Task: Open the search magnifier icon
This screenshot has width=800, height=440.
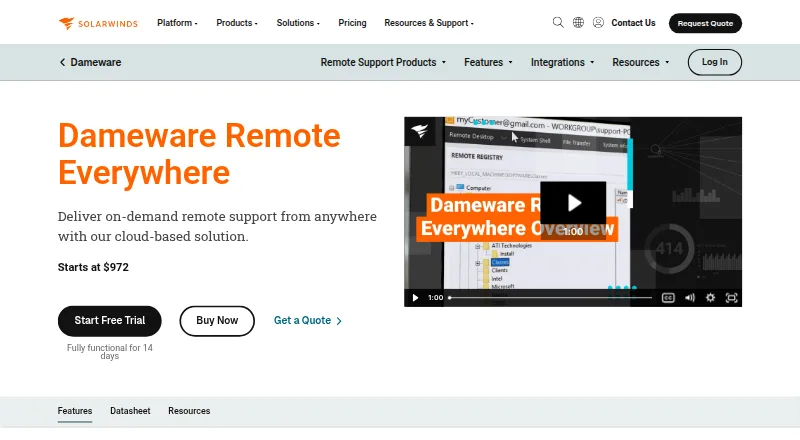Action: pos(558,22)
